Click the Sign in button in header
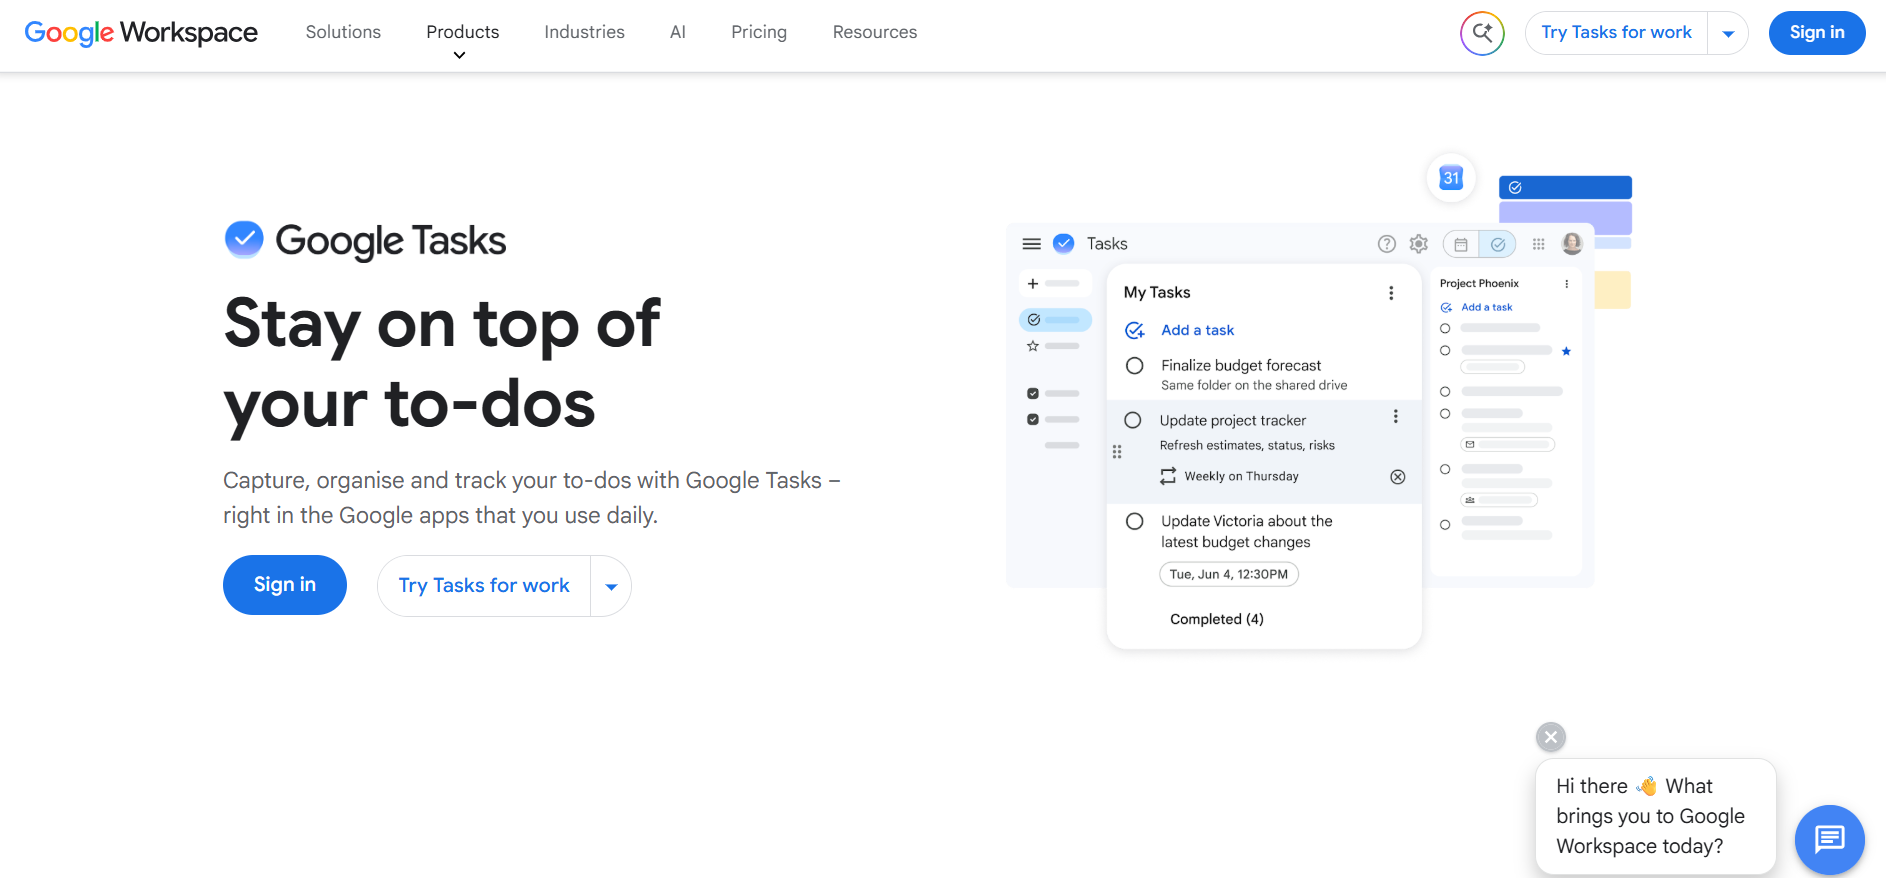 click(1817, 33)
